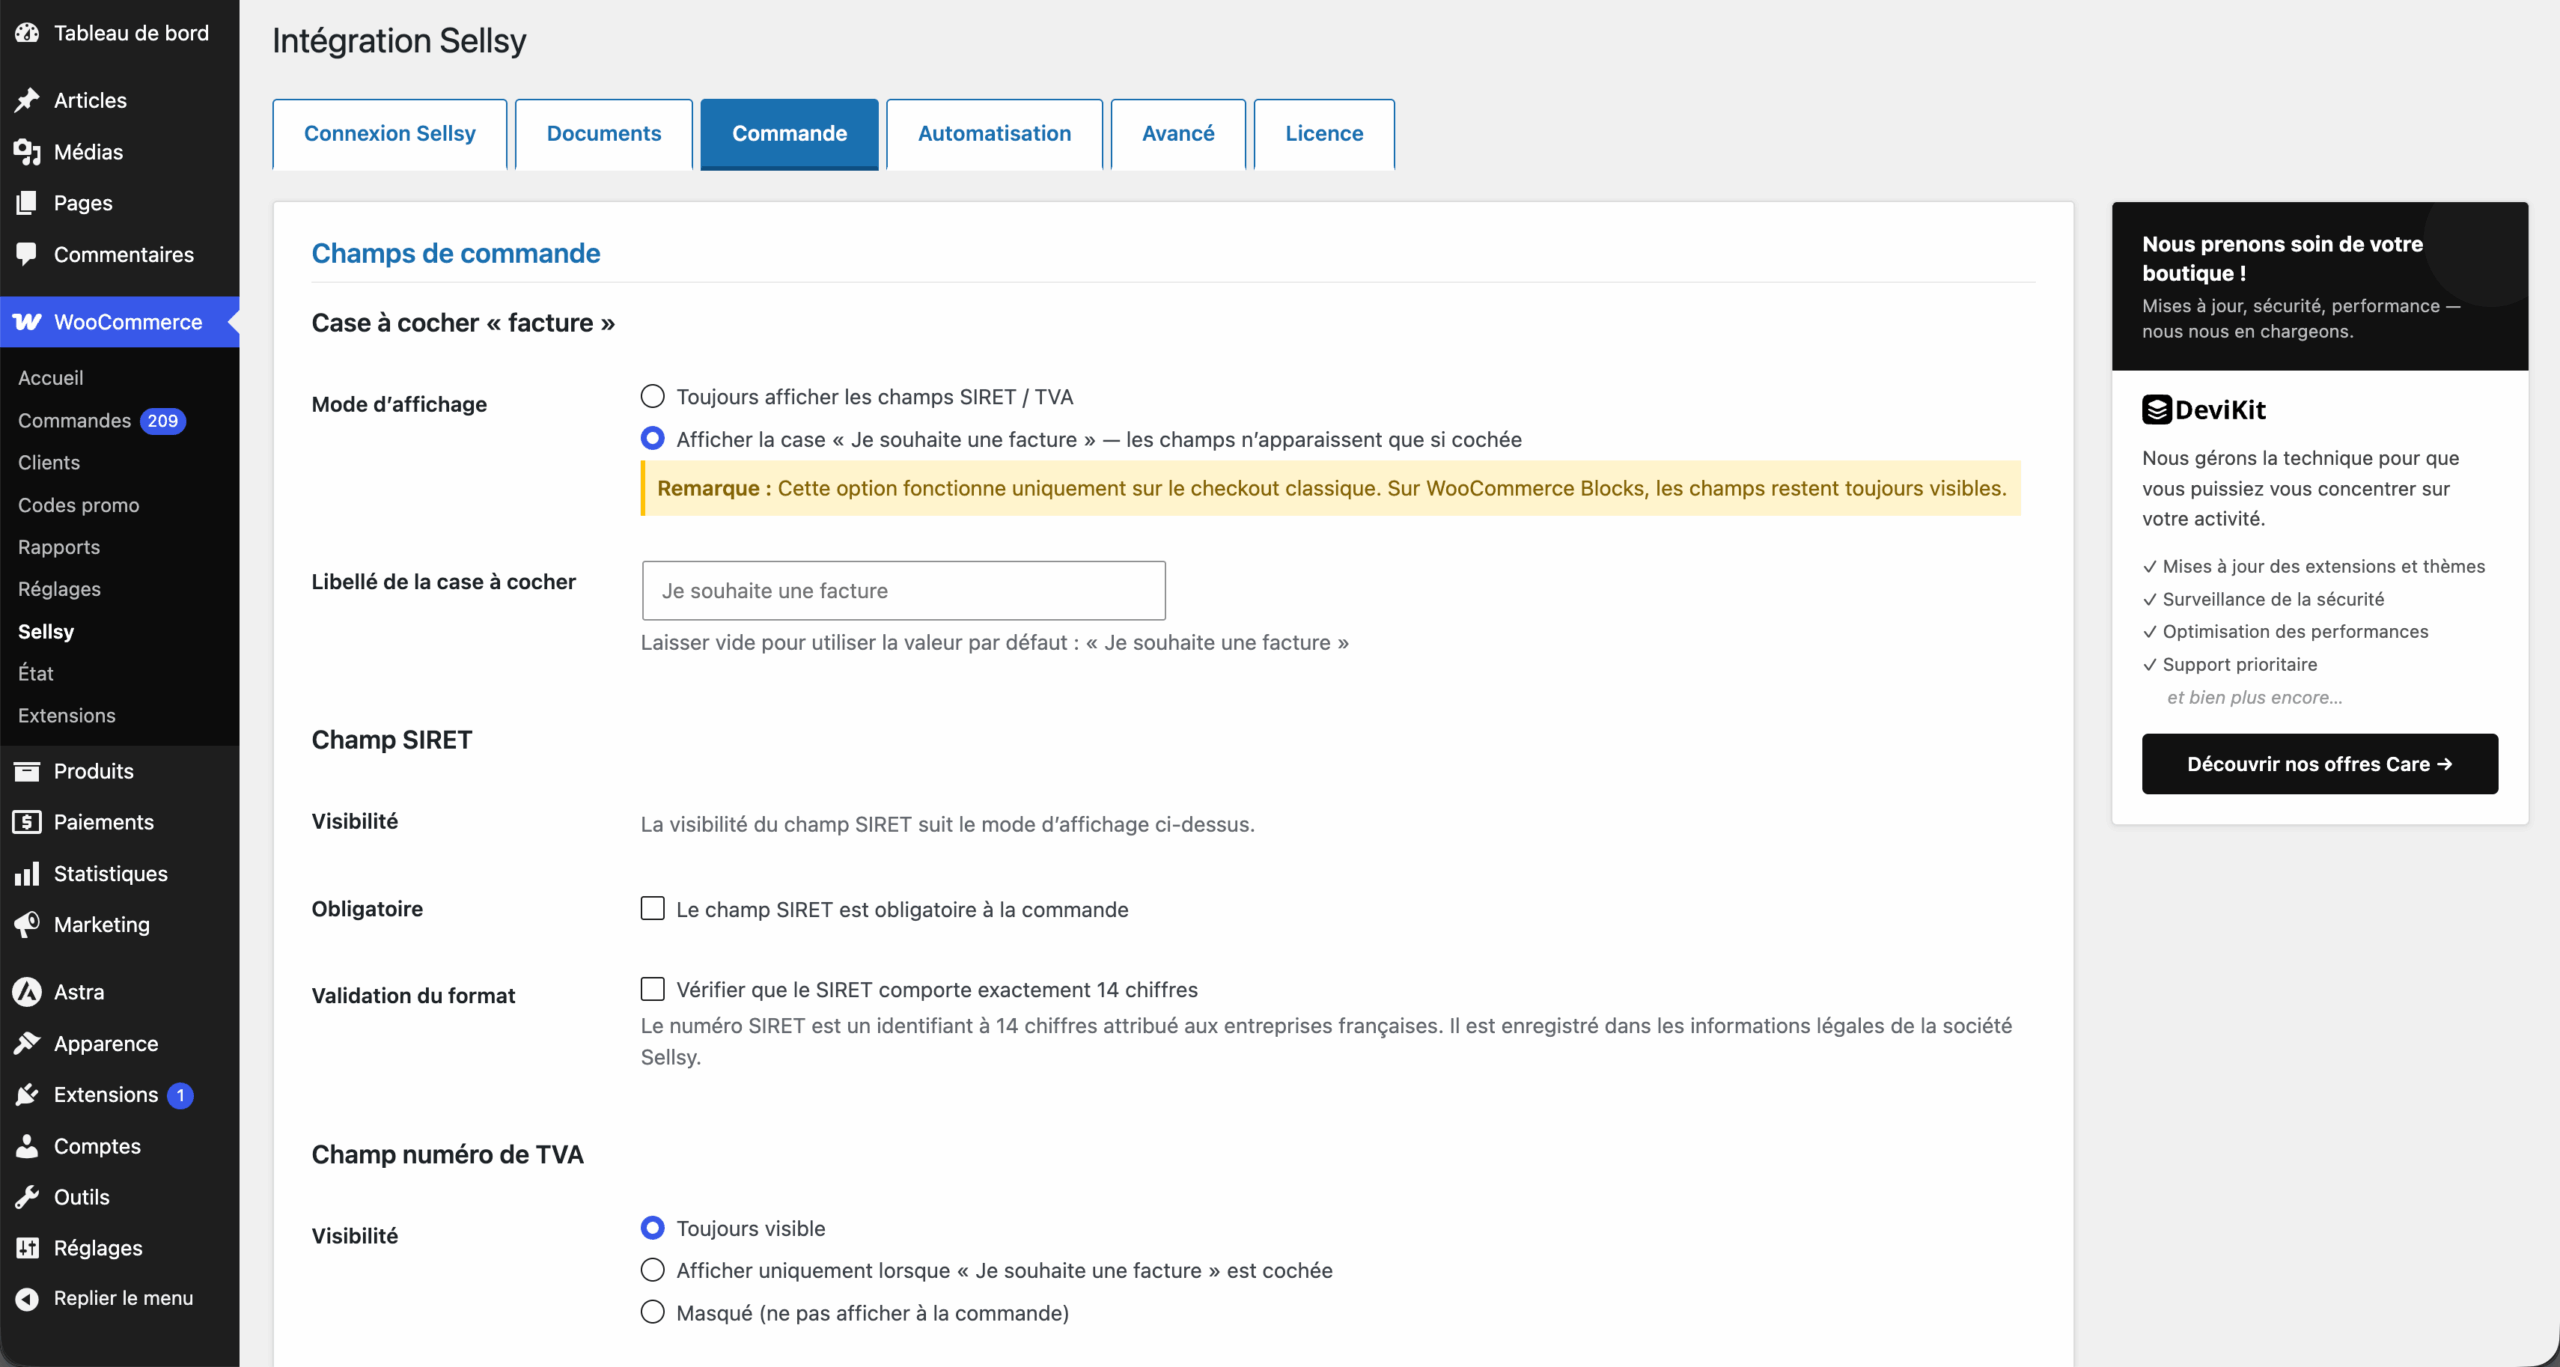Open the Clients submenu item
The image size is (2560, 1367).
[x=49, y=463]
